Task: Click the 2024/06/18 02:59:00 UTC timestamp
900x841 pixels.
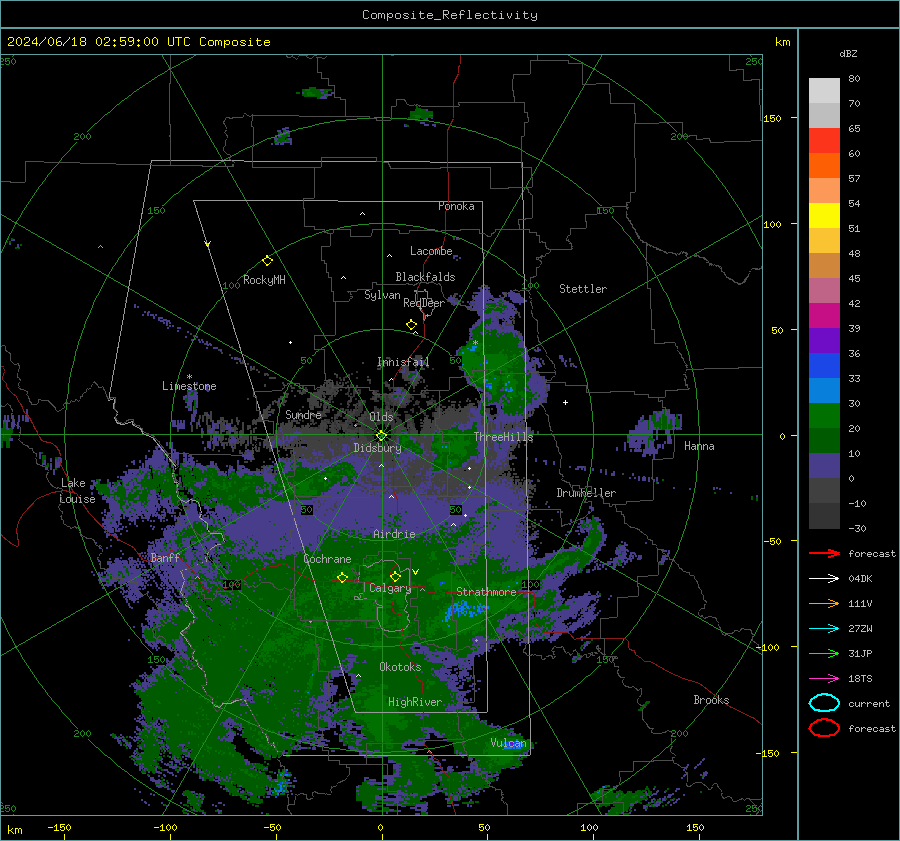Action: tap(99, 42)
